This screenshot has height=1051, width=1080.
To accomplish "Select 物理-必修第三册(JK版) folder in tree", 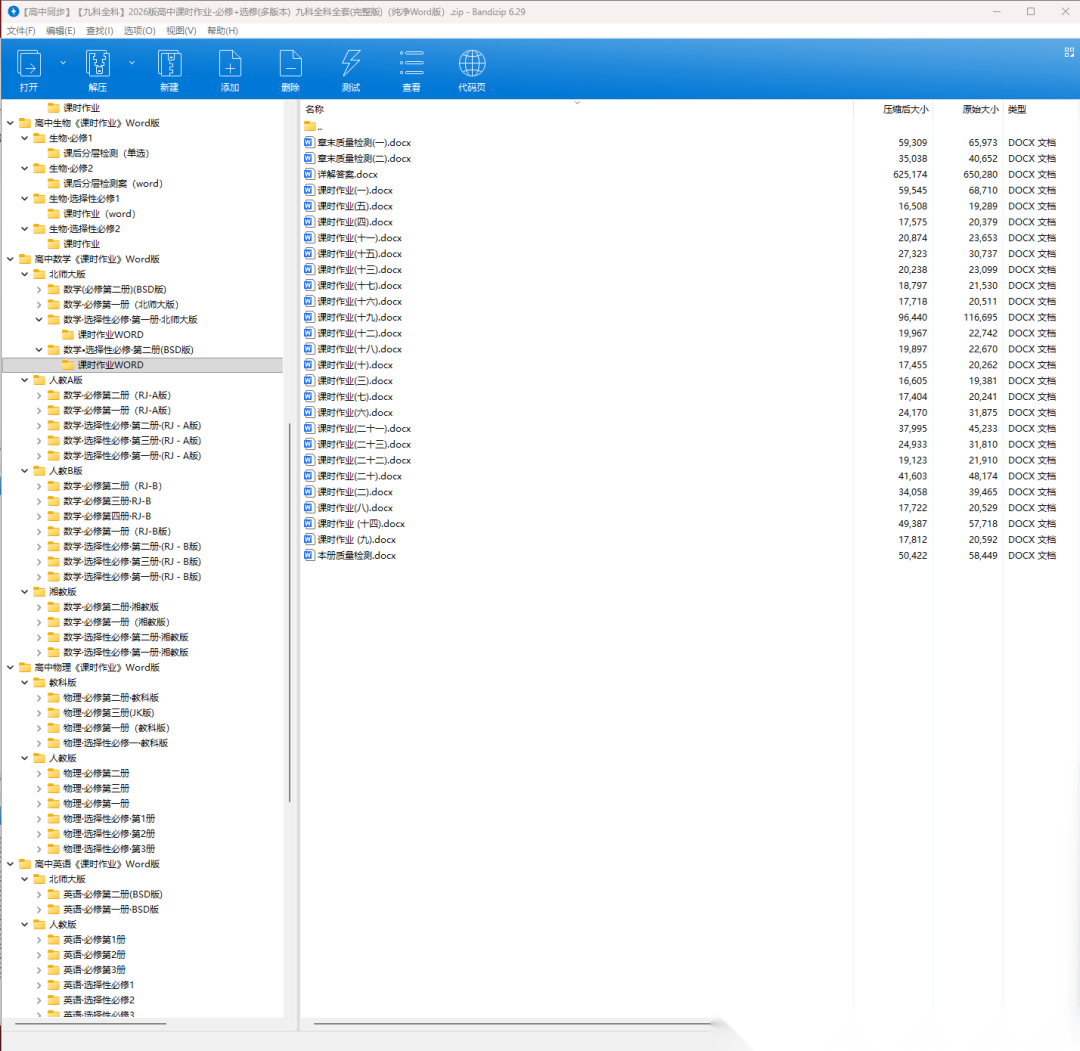I will (x=108, y=713).
